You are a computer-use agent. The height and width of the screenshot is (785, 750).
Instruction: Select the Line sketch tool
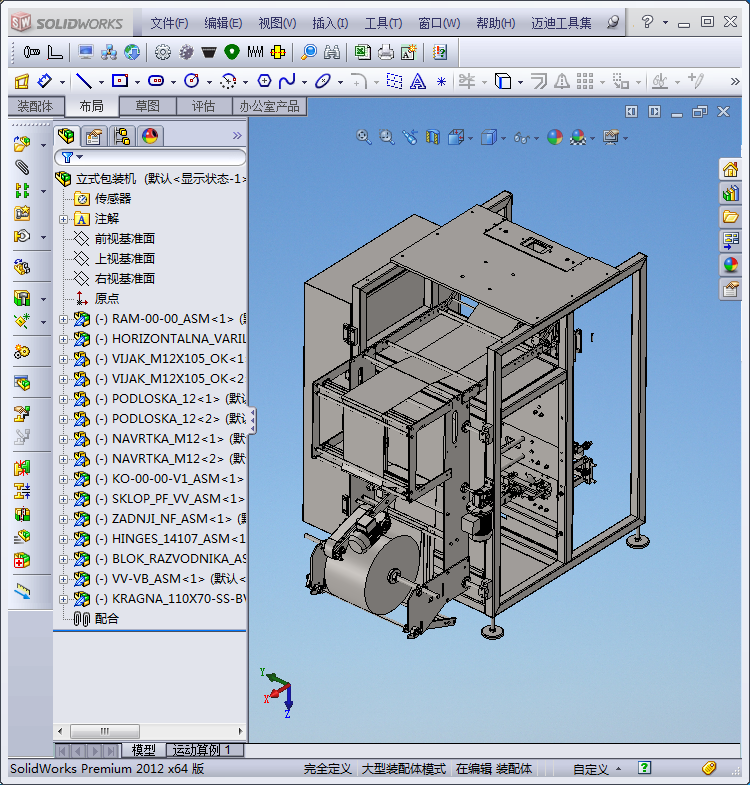pyautogui.click(x=83, y=81)
